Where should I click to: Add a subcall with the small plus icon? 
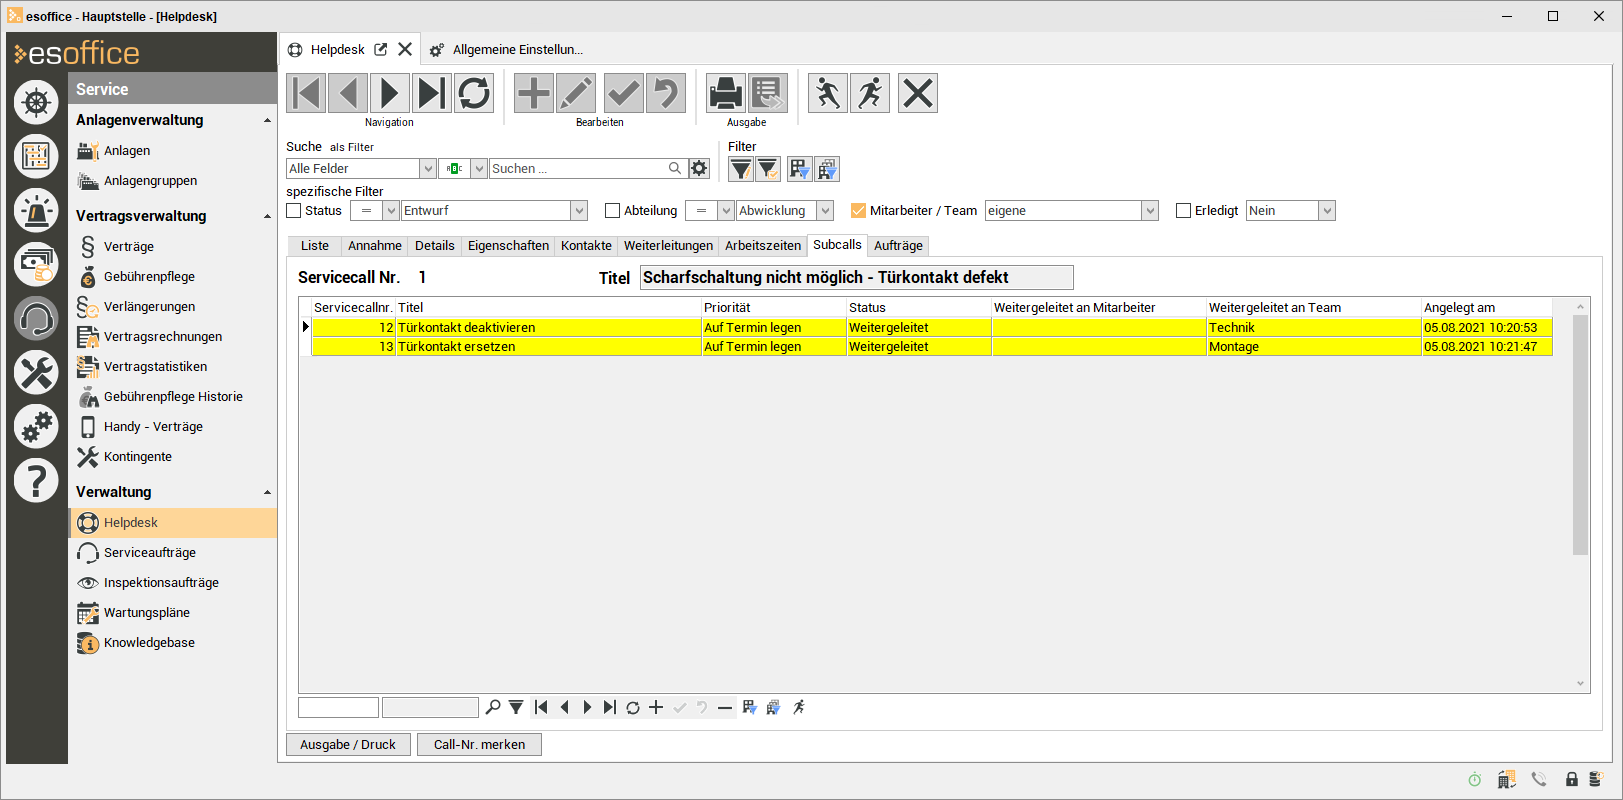point(656,707)
